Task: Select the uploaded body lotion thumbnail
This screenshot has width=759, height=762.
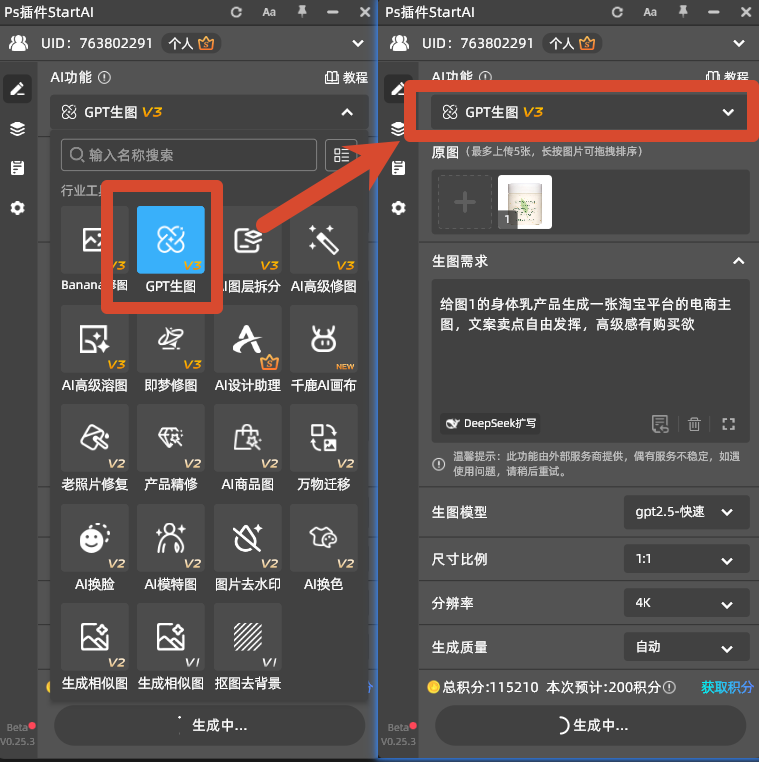Action: (x=525, y=202)
